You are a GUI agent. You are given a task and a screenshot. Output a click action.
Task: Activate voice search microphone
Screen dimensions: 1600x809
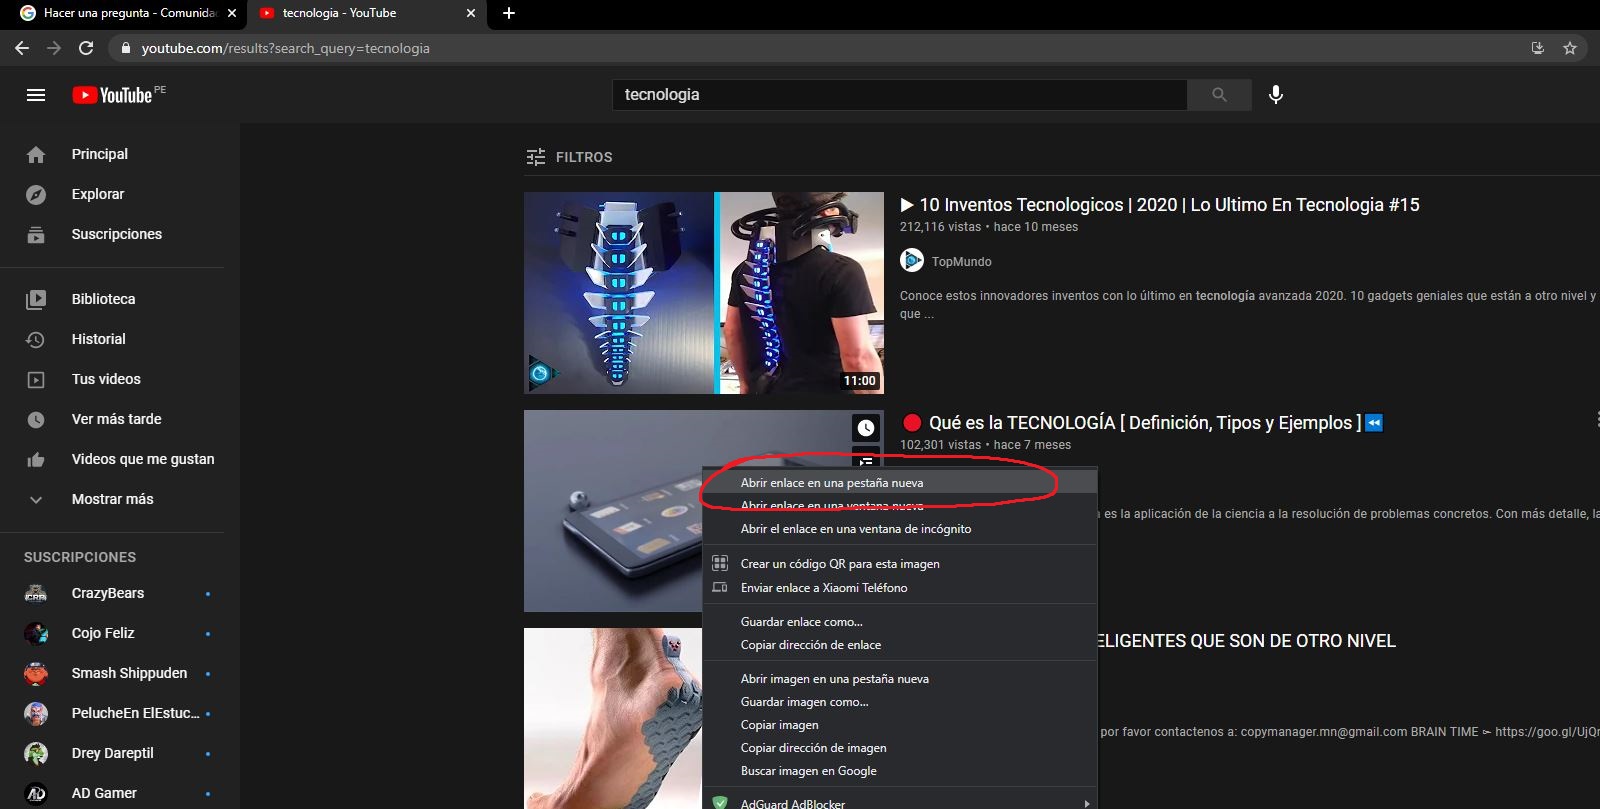(x=1276, y=95)
